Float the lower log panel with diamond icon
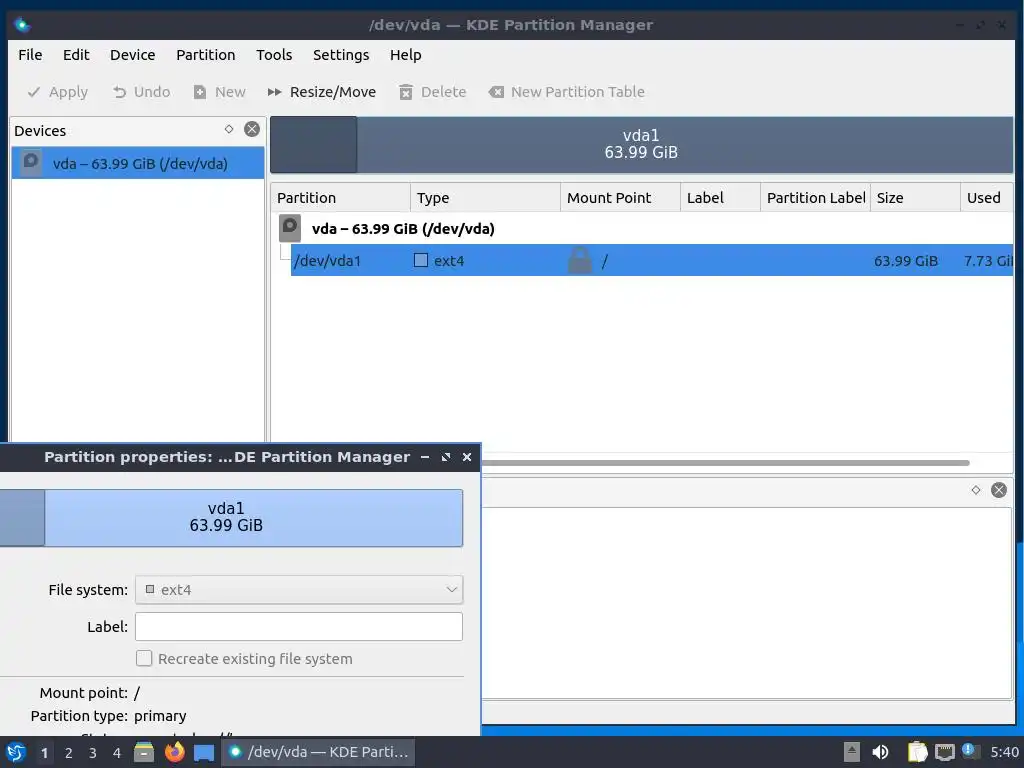The width and height of the screenshot is (1024, 768). click(x=976, y=490)
